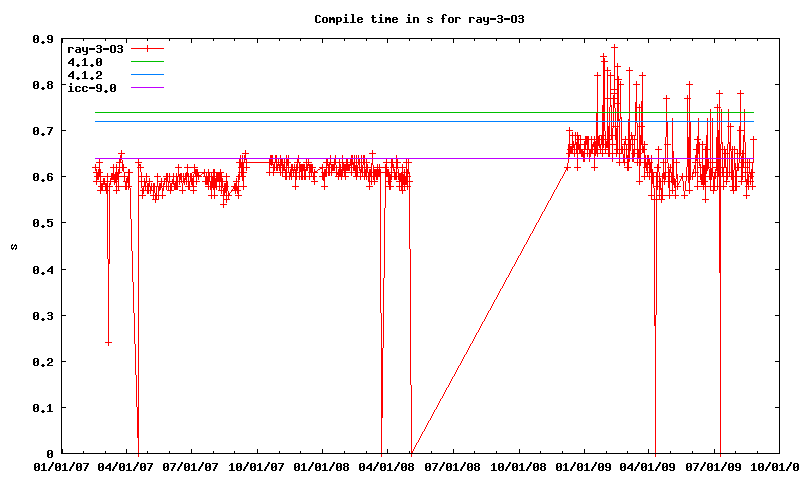The height and width of the screenshot is (480, 800).
Task: Select the 4.1.2 legend entry text
Action: coord(85,75)
